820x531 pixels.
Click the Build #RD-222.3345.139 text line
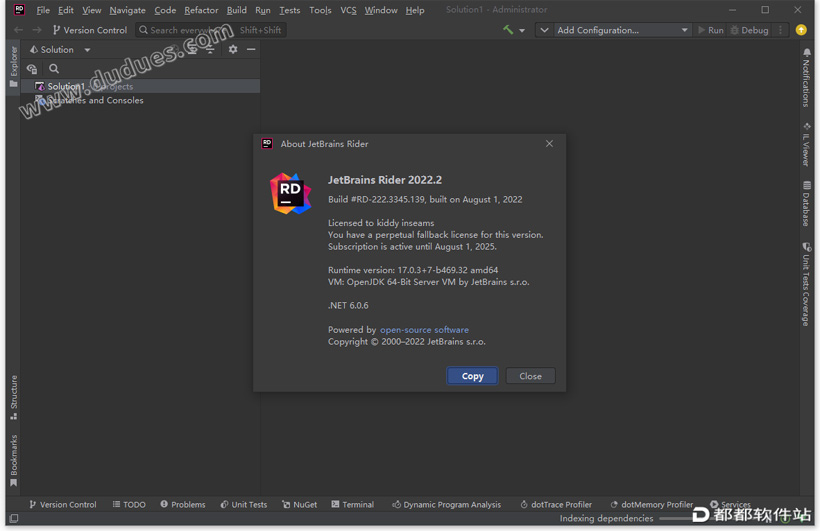(x=425, y=199)
